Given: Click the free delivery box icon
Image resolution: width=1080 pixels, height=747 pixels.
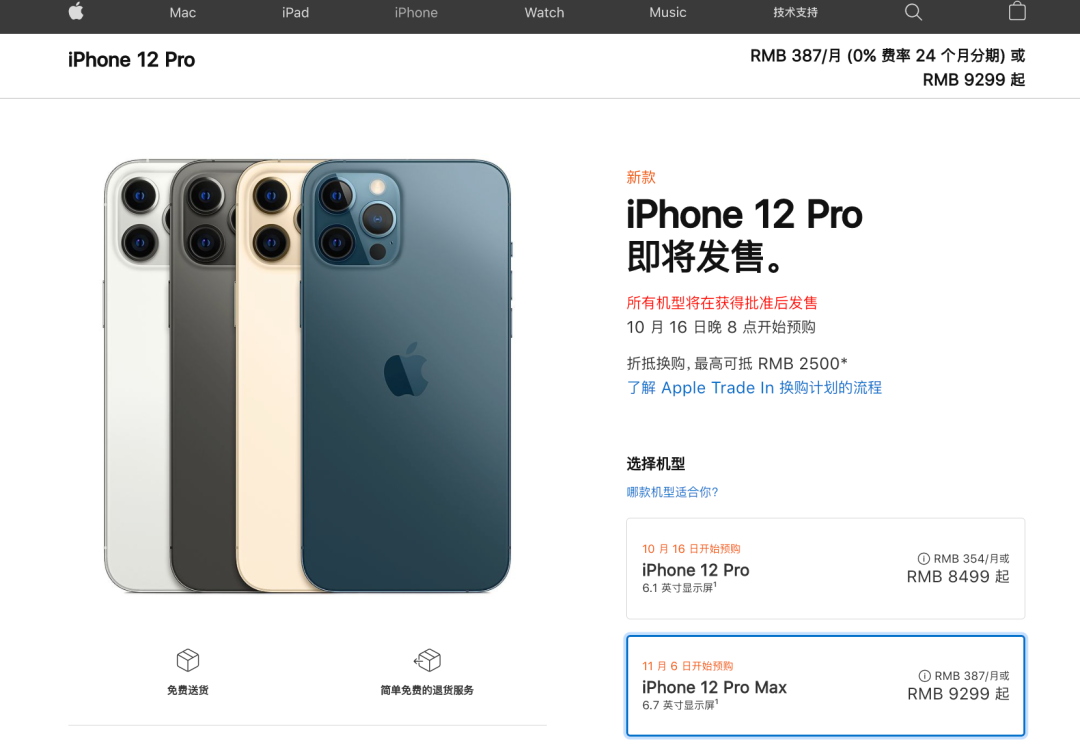Looking at the screenshot, I should 187,660.
